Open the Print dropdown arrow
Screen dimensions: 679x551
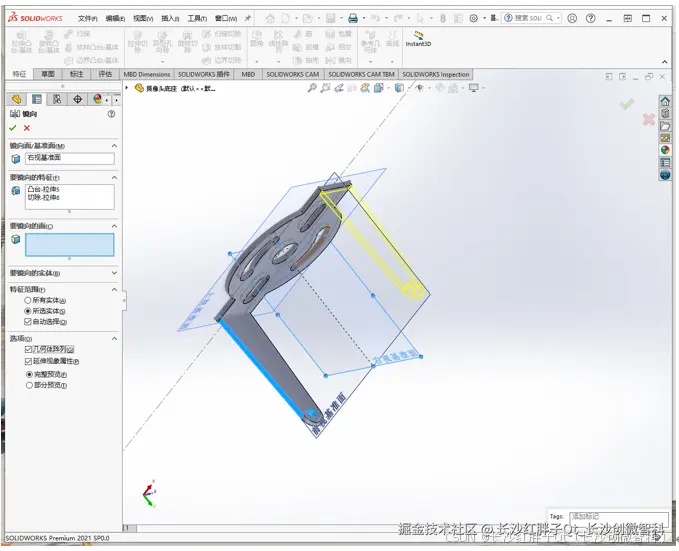point(364,18)
